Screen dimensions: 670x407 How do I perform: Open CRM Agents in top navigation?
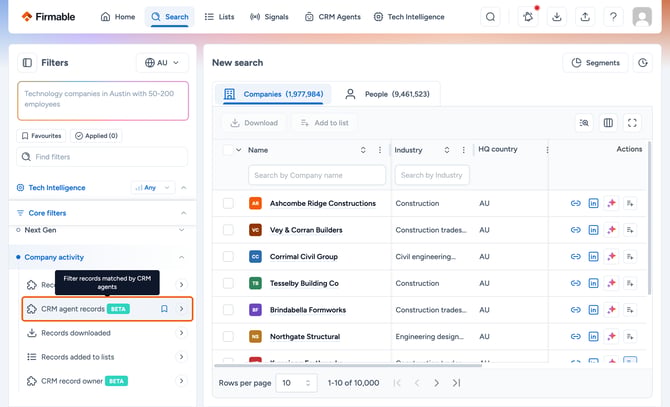tap(332, 17)
